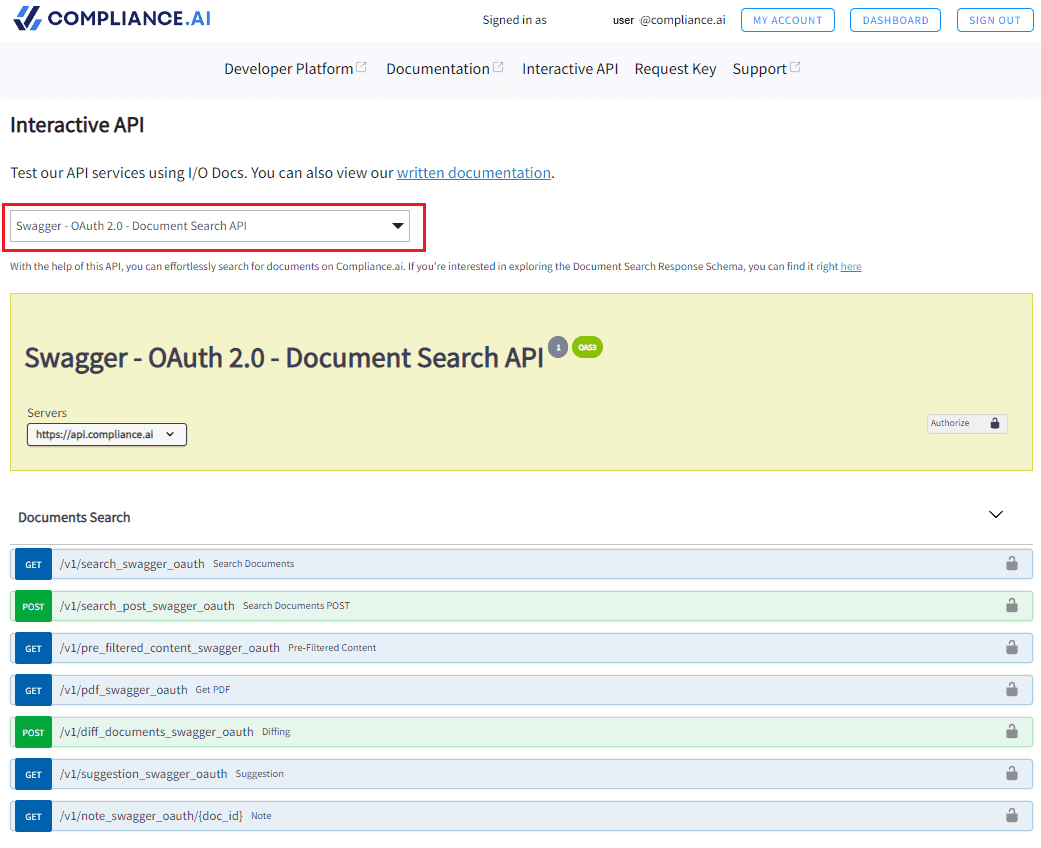Open the API selection dropdown
The image size is (1041, 848).
coord(210,226)
